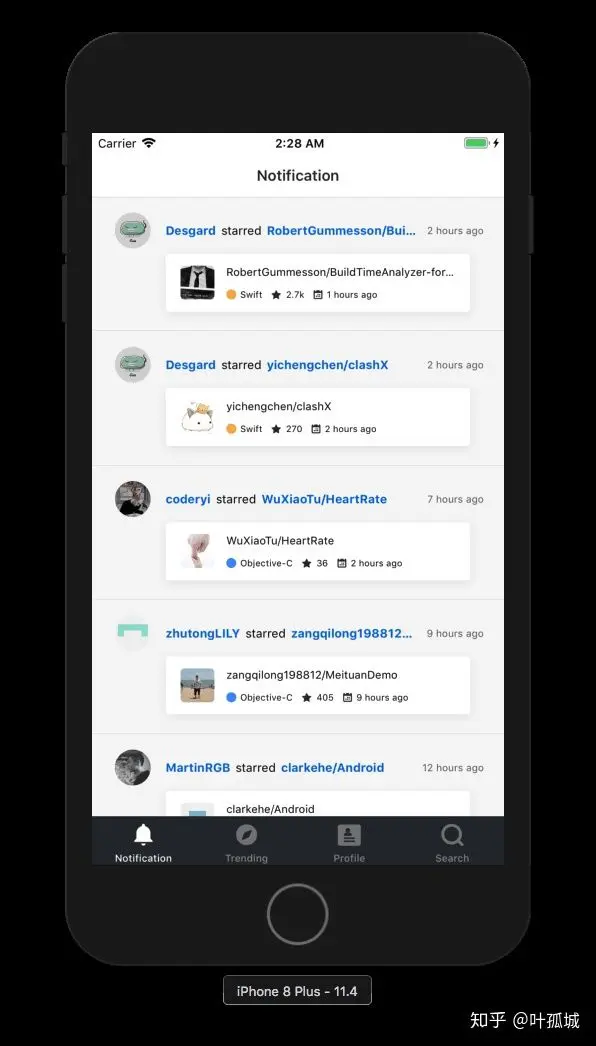Tap coderyi's profile avatar
596x1046 pixels.
click(133, 499)
